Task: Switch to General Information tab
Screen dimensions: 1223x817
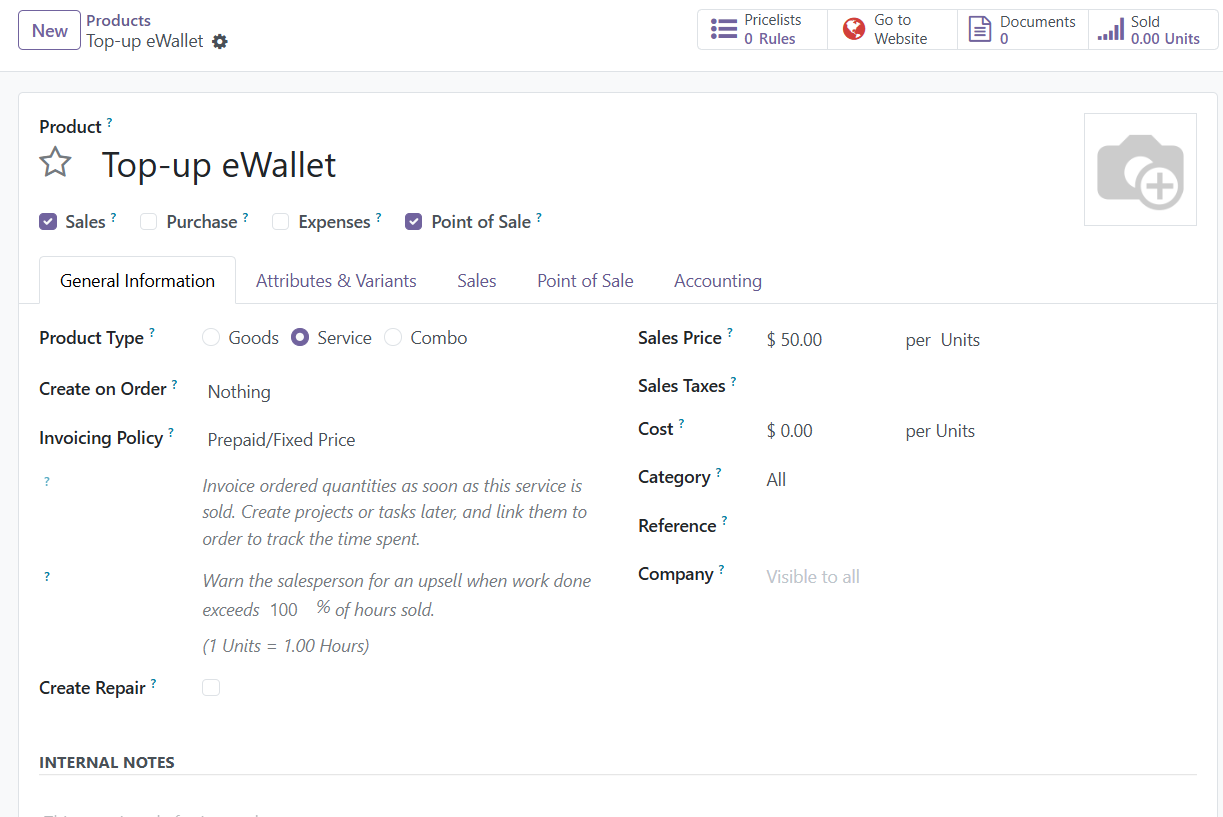Action: [x=137, y=281]
